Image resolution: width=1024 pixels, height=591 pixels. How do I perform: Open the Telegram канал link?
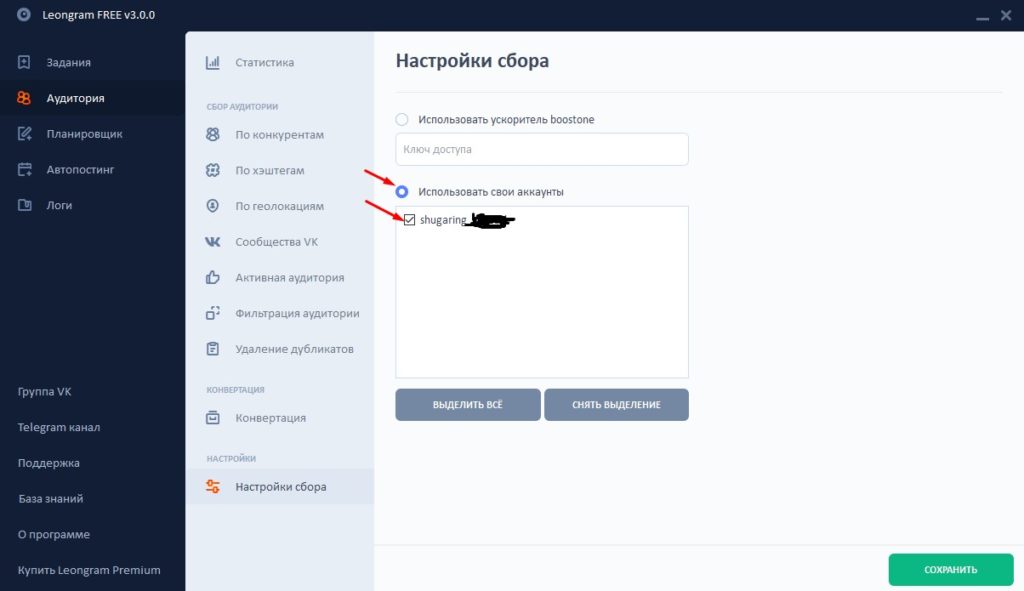point(59,427)
